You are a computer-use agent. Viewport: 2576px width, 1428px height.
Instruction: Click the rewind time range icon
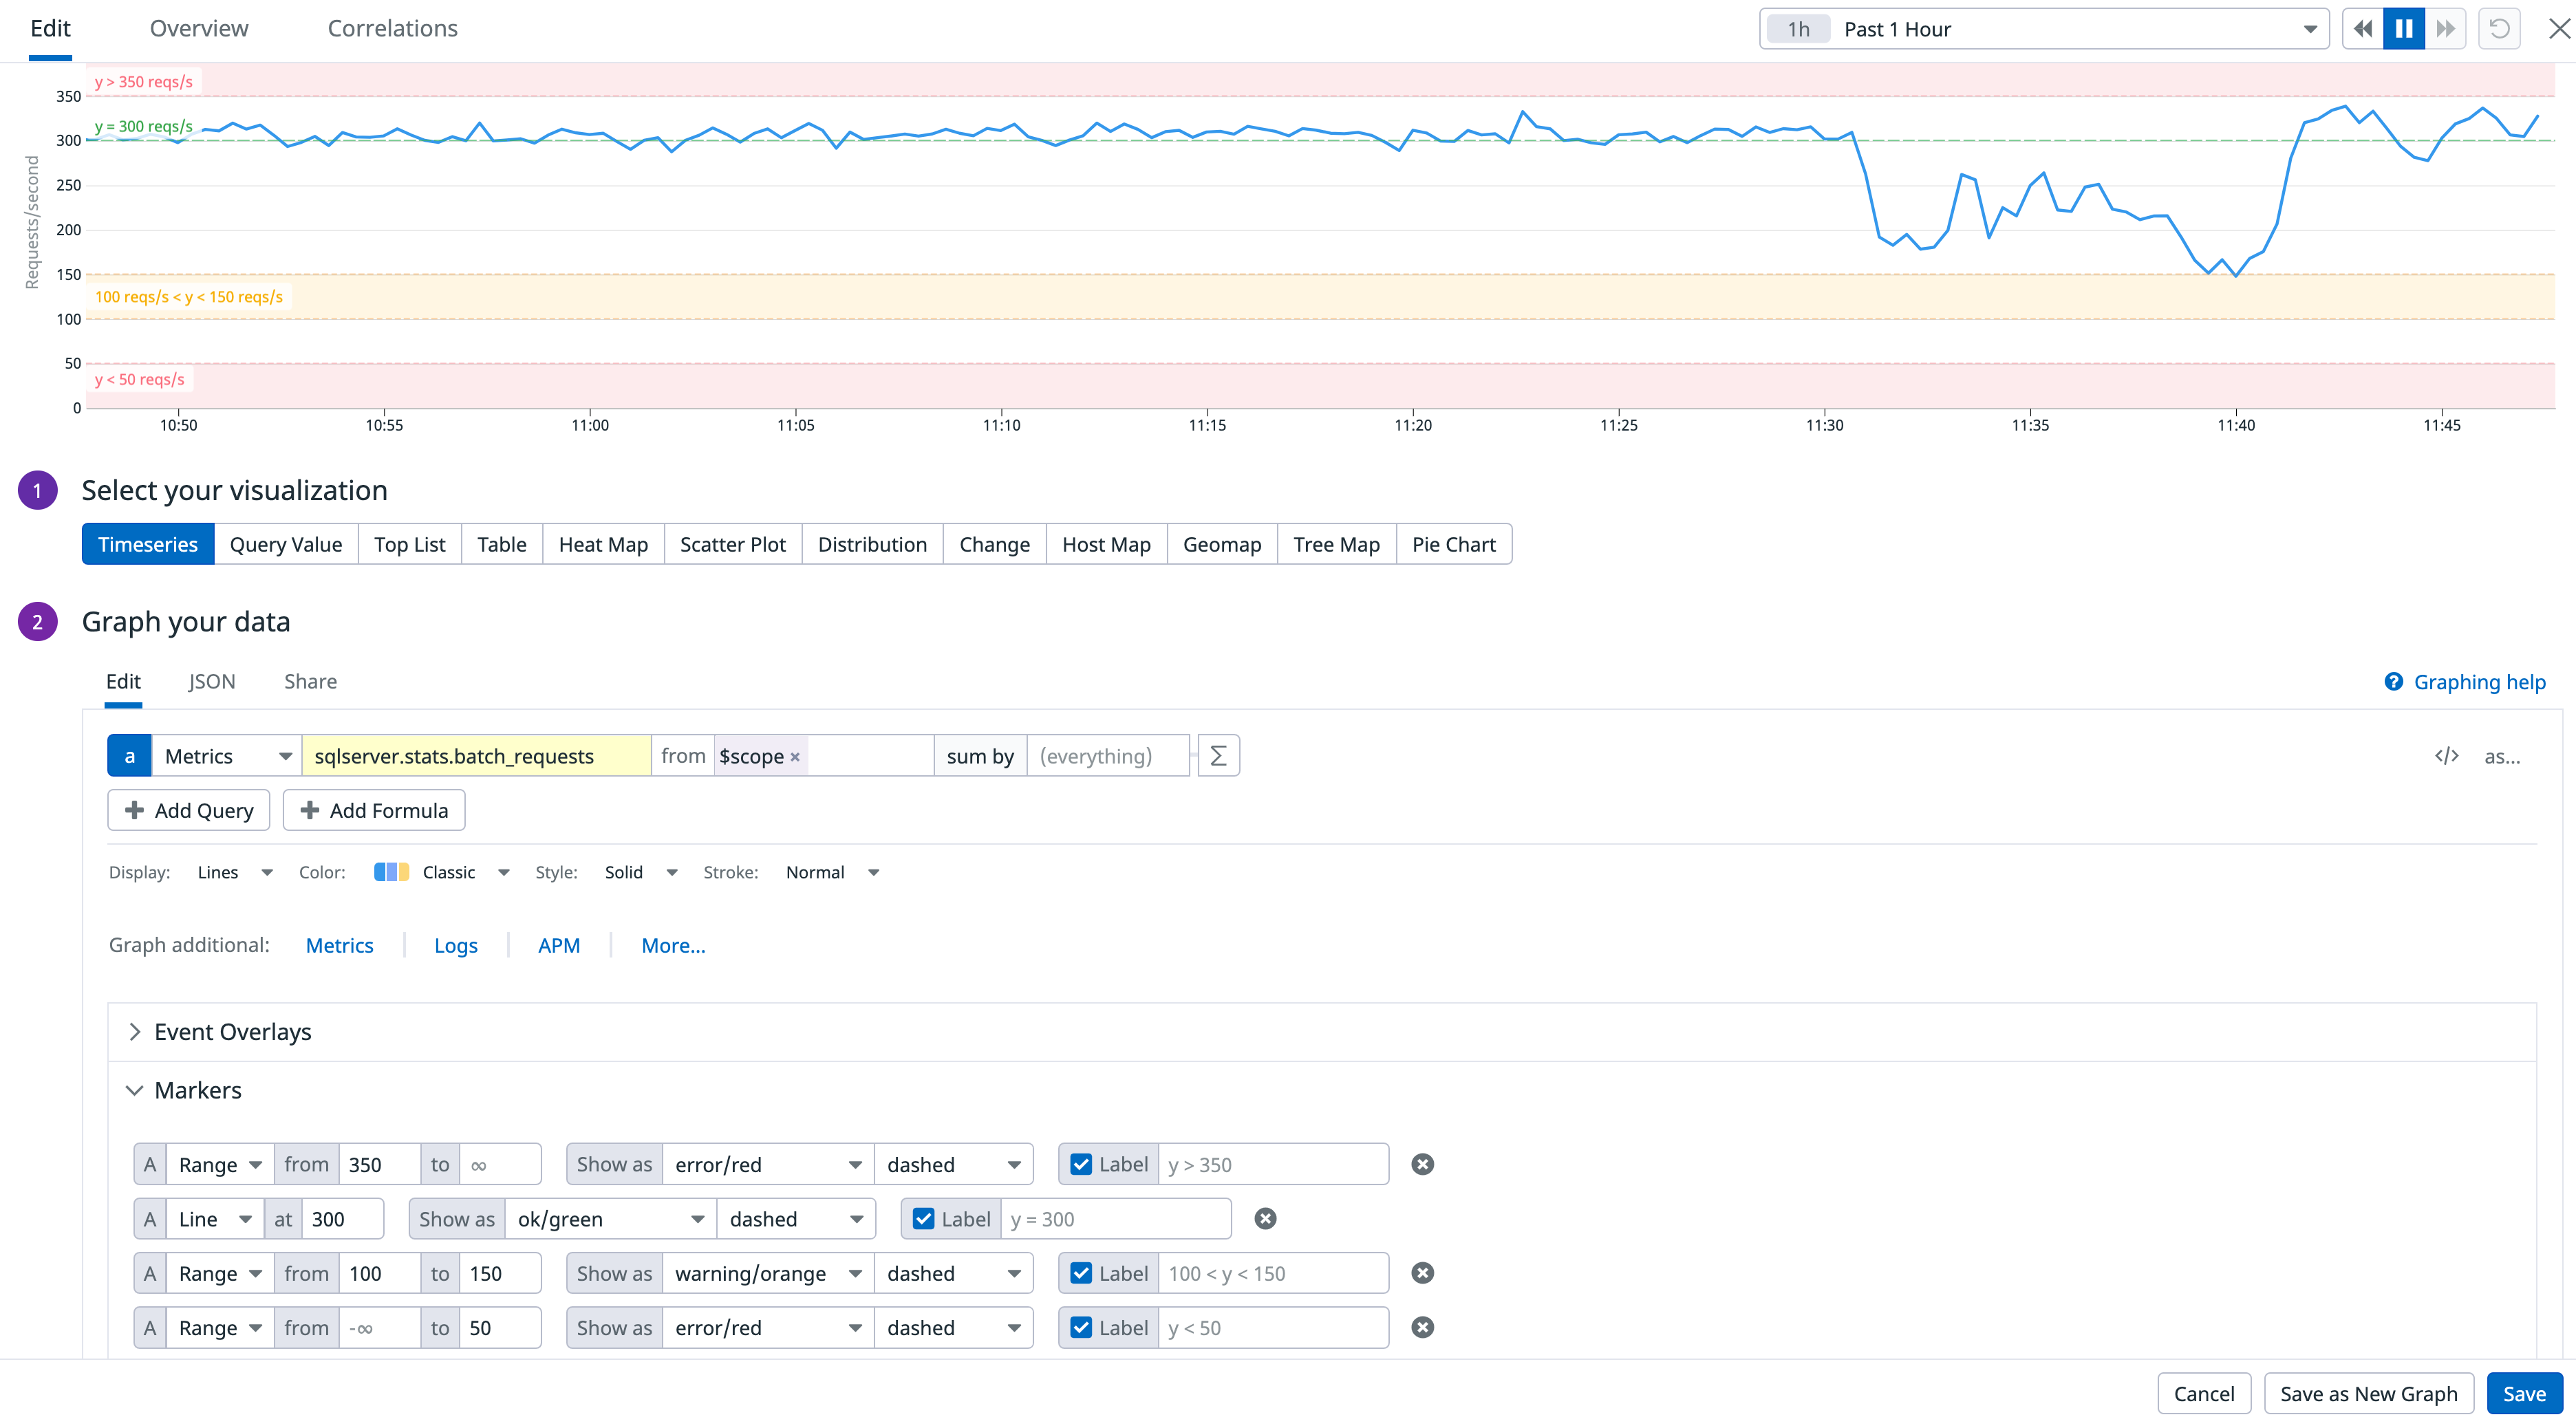[x=2362, y=29]
